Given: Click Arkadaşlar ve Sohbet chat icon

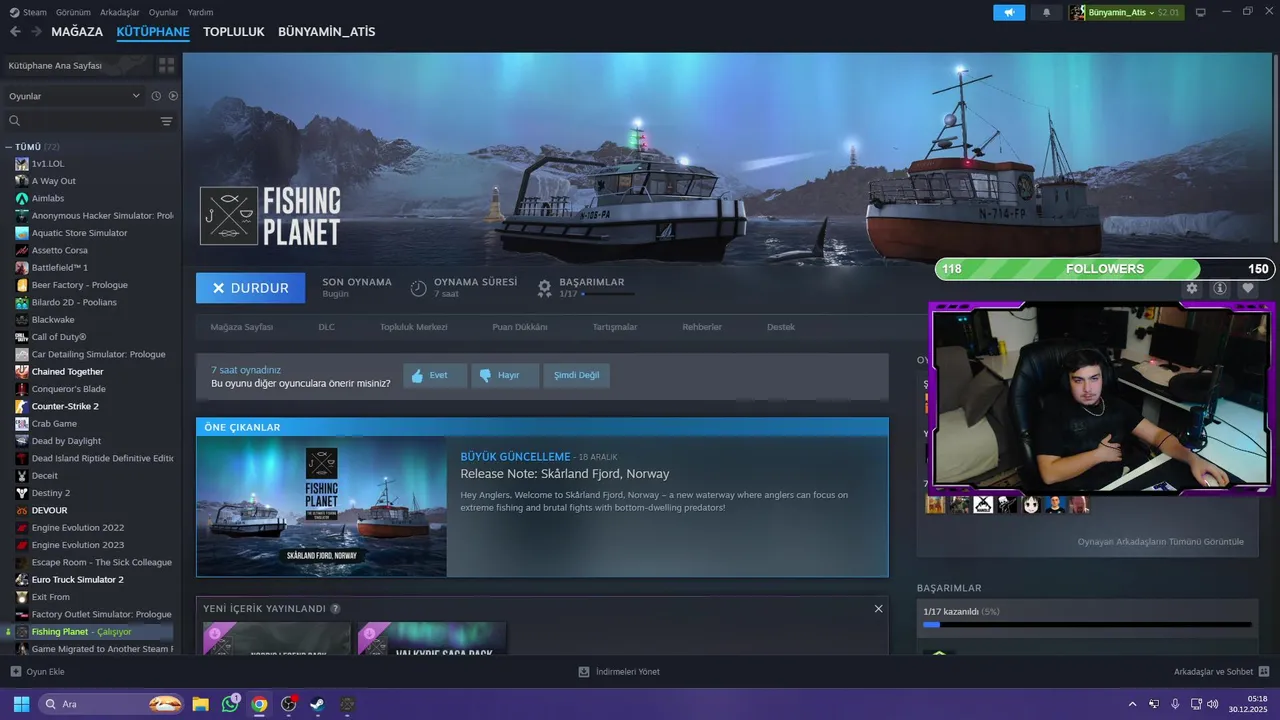Looking at the screenshot, I should 1264,672.
